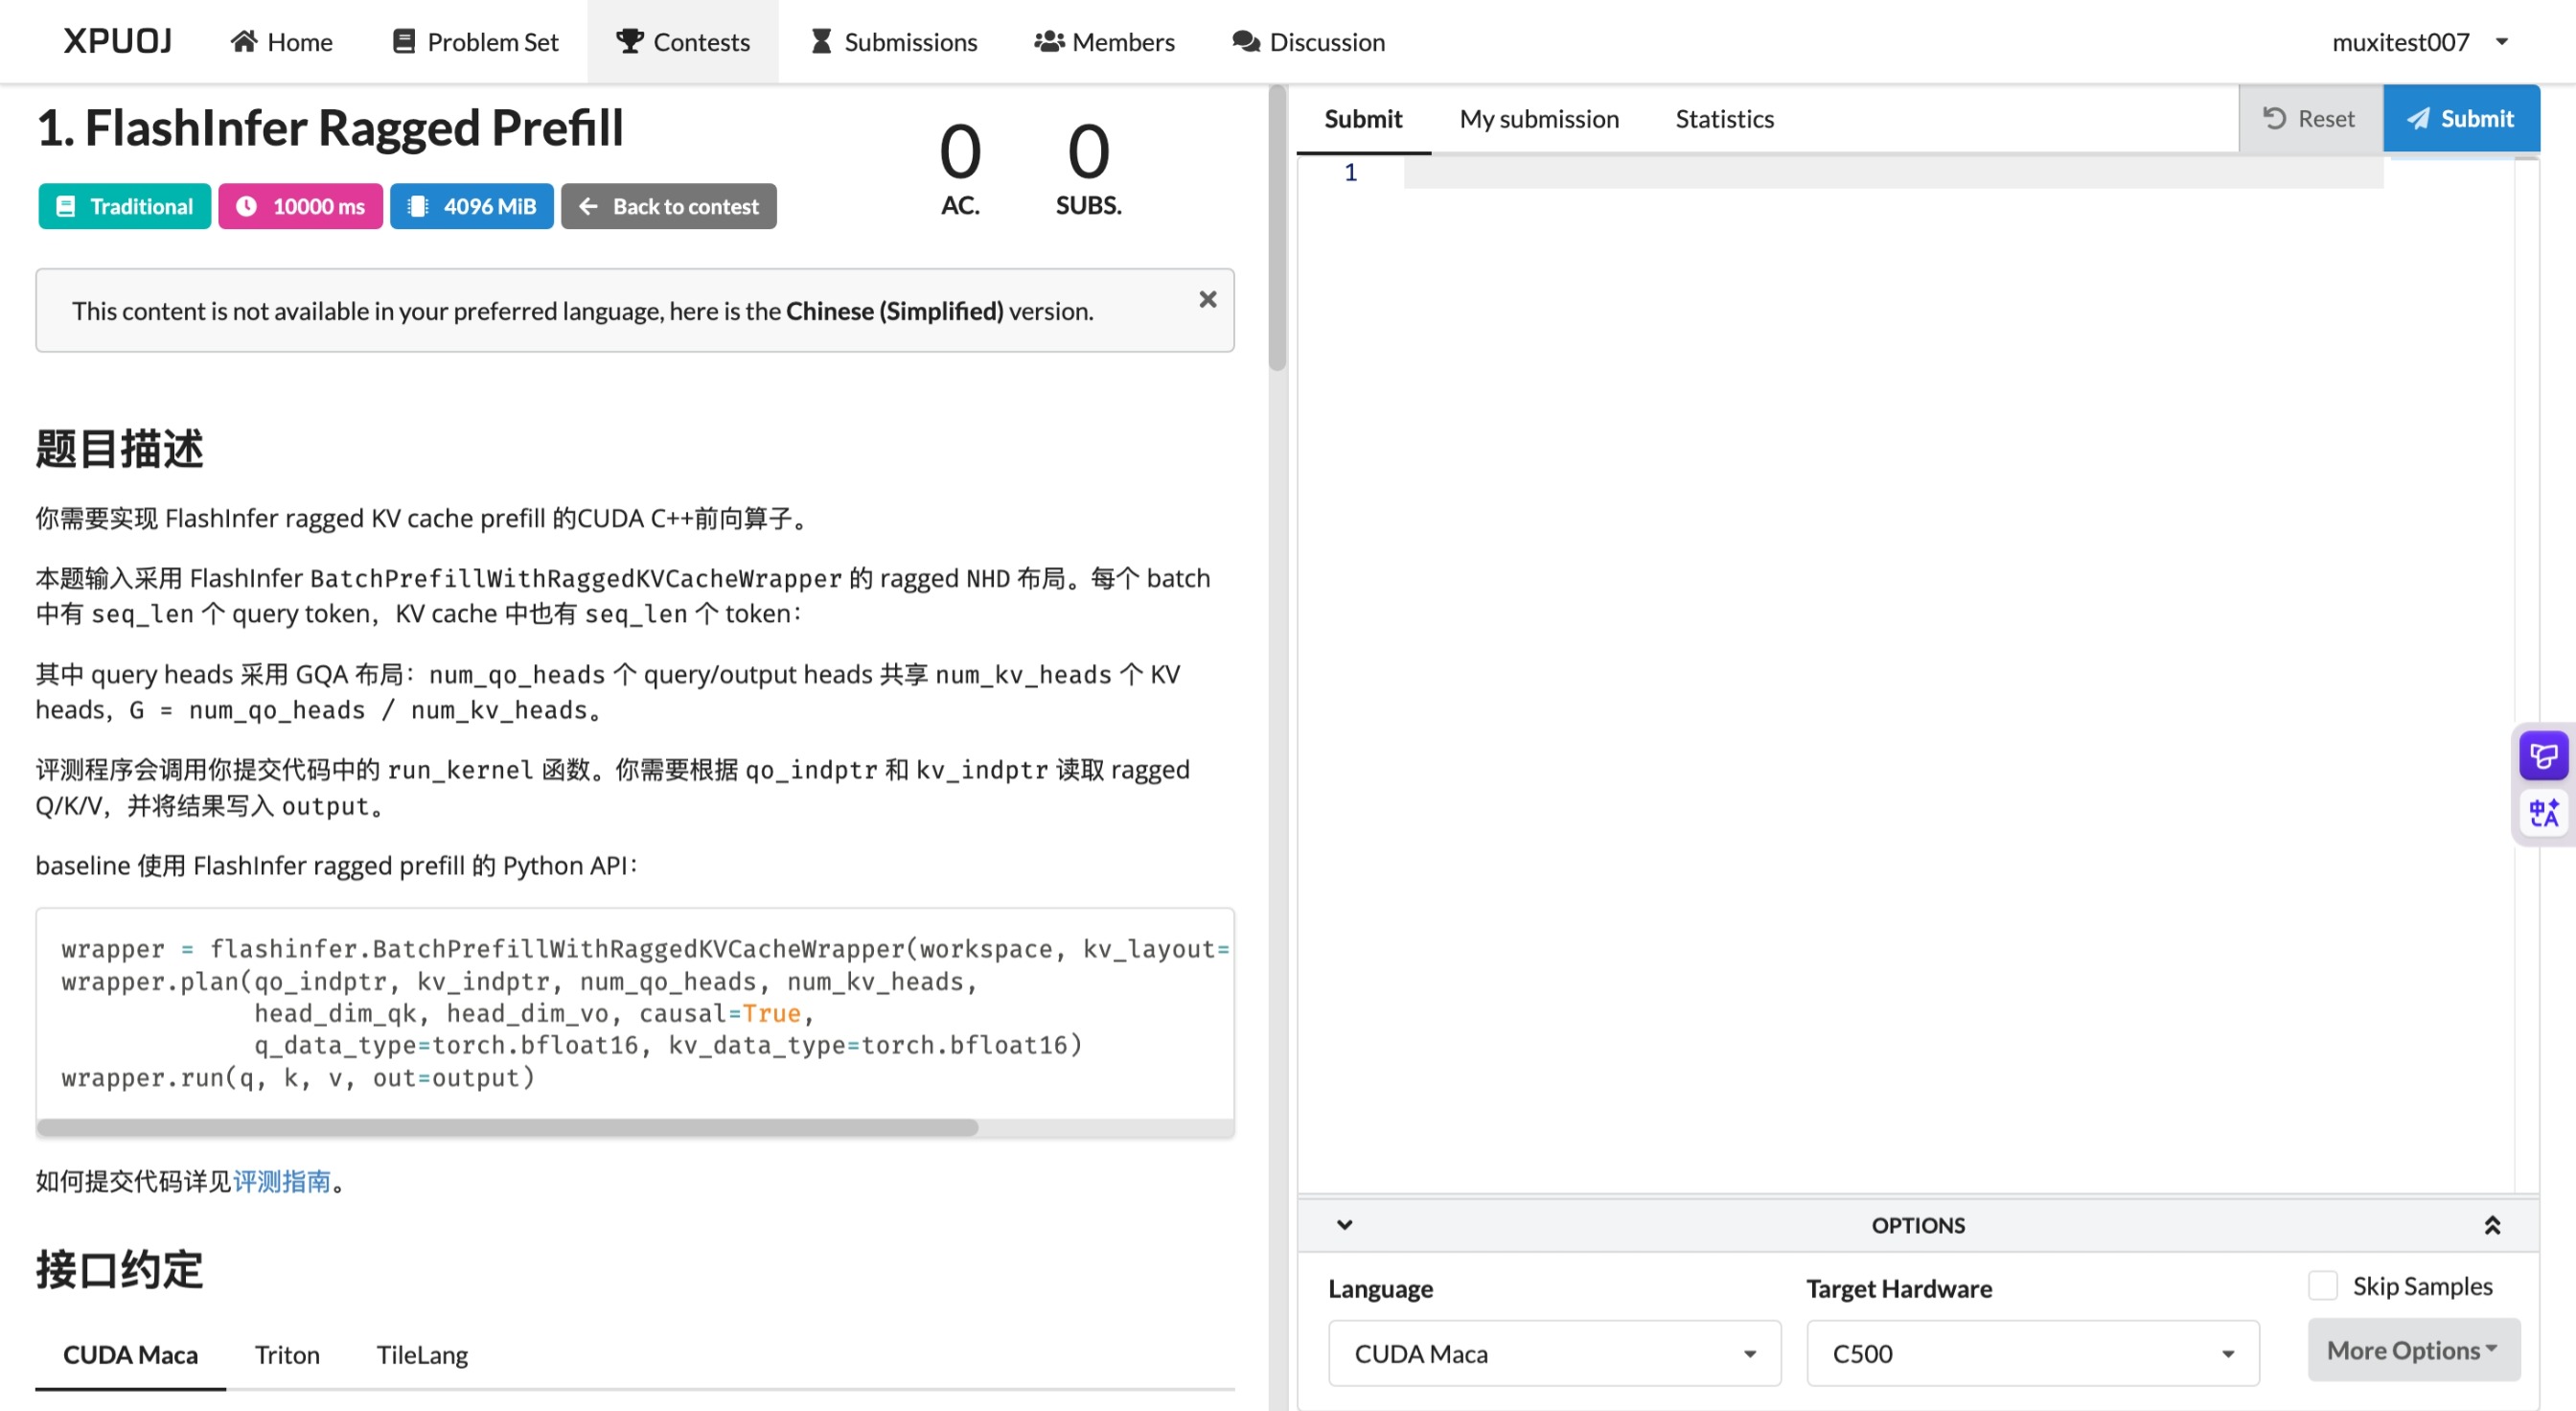Viewport: 2576px width, 1411px height.
Task: Select the Submit tab in editor panel
Action: click(1363, 118)
